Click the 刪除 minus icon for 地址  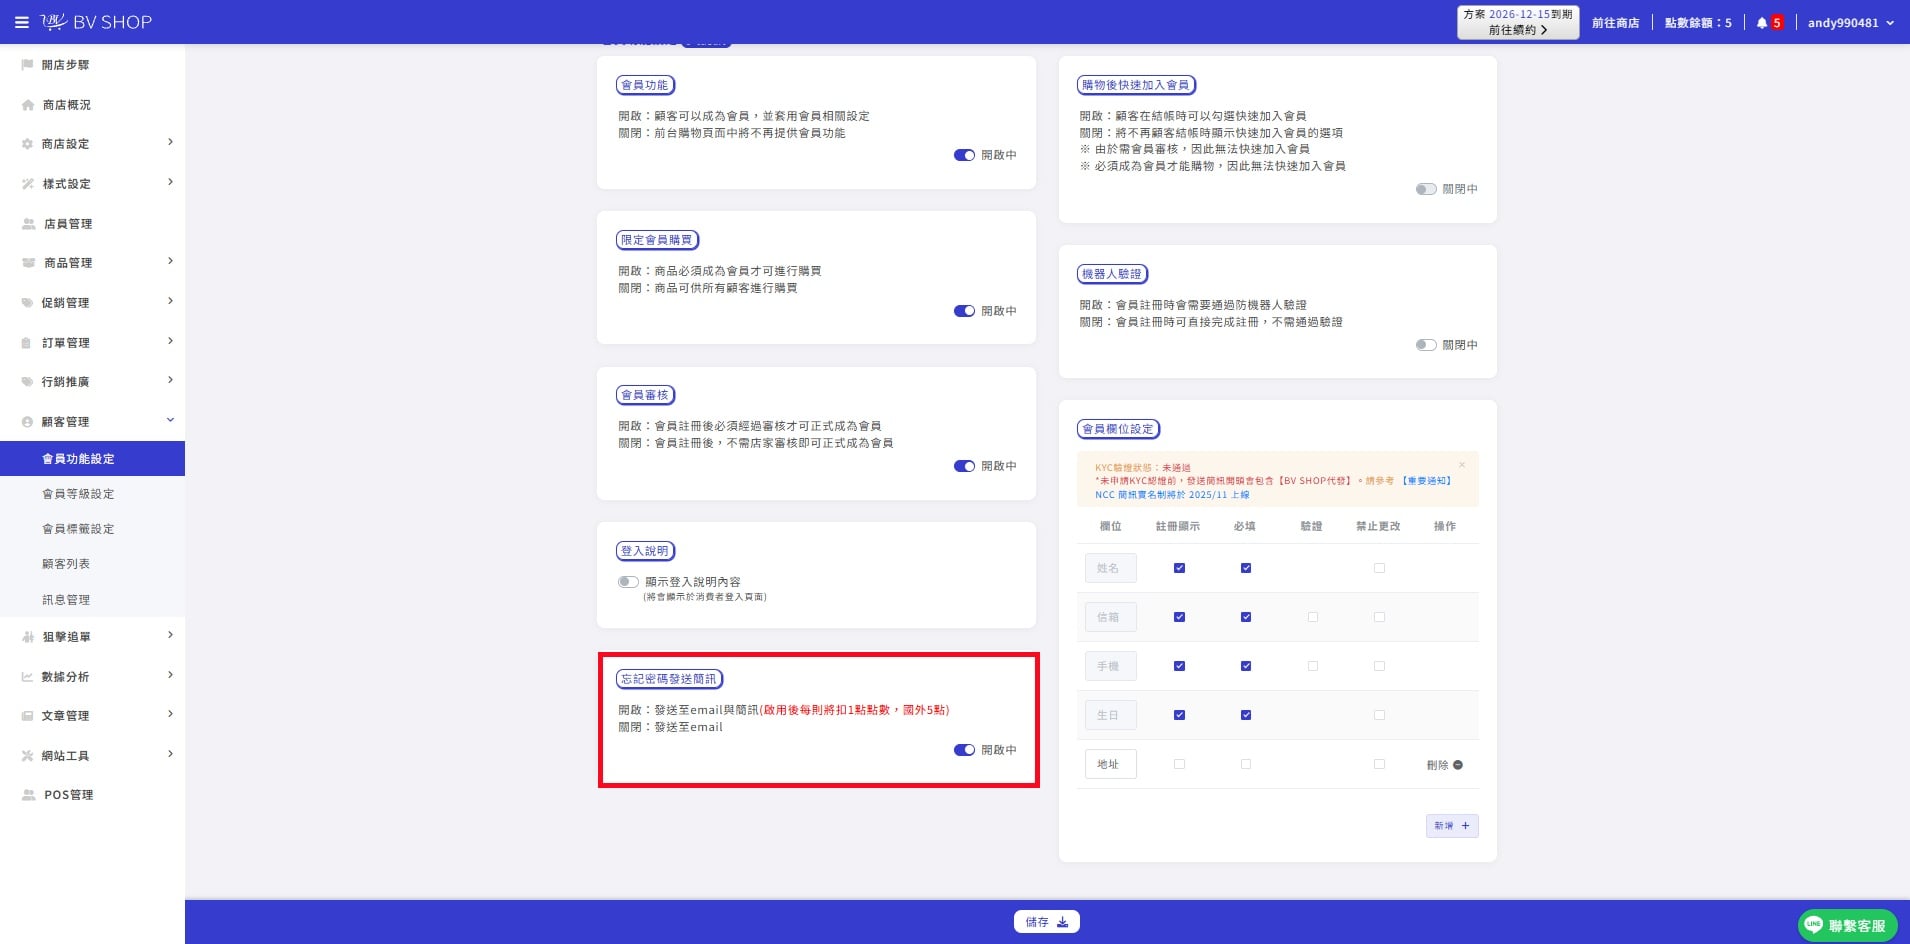(x=1458, y=765)
